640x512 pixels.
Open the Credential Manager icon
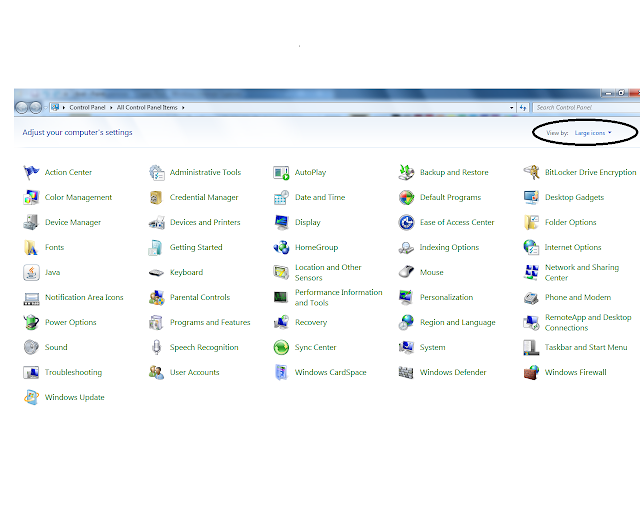156,198
